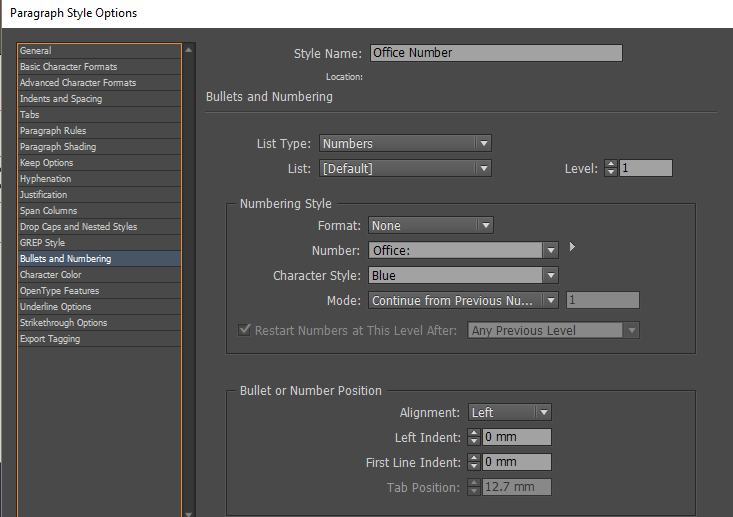Open the Hyphenation category

tap(100, 179)
